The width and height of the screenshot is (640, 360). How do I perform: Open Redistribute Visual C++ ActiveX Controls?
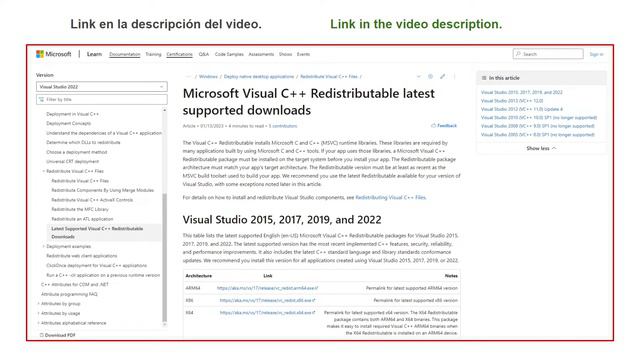click(92, 200)
